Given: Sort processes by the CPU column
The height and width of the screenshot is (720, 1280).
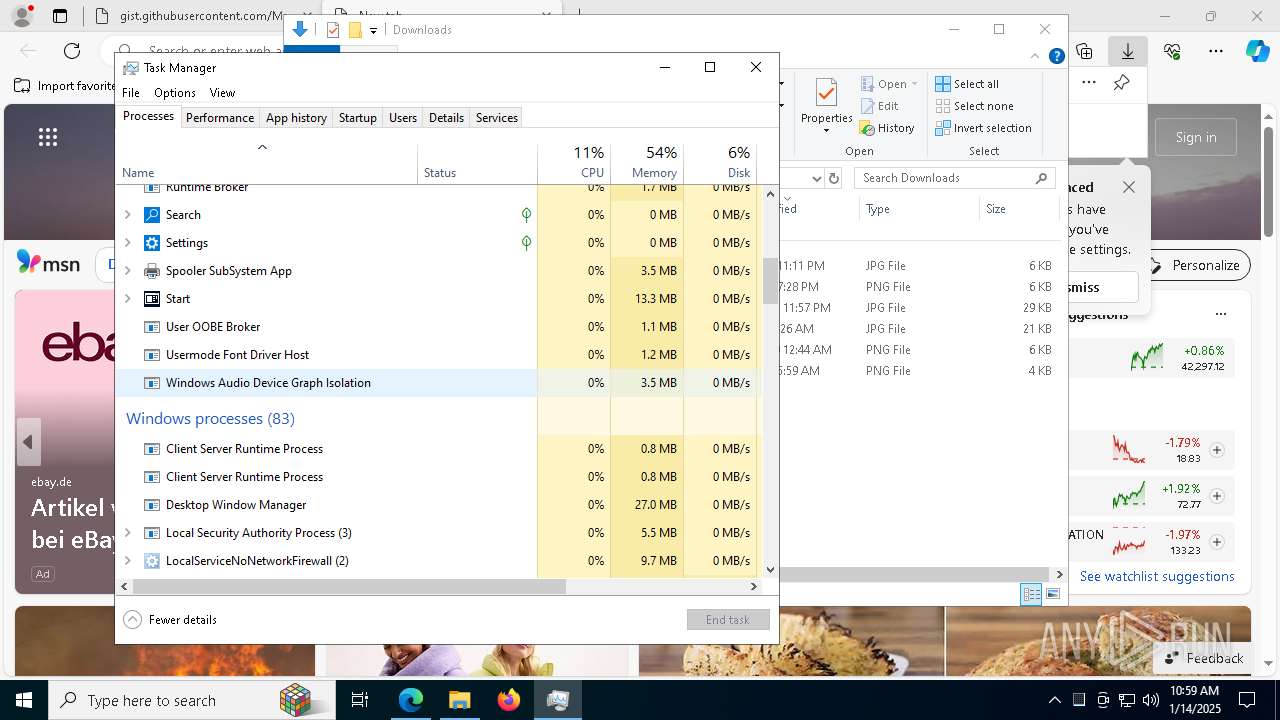Looking at the screenshot, I should point(574,164).
